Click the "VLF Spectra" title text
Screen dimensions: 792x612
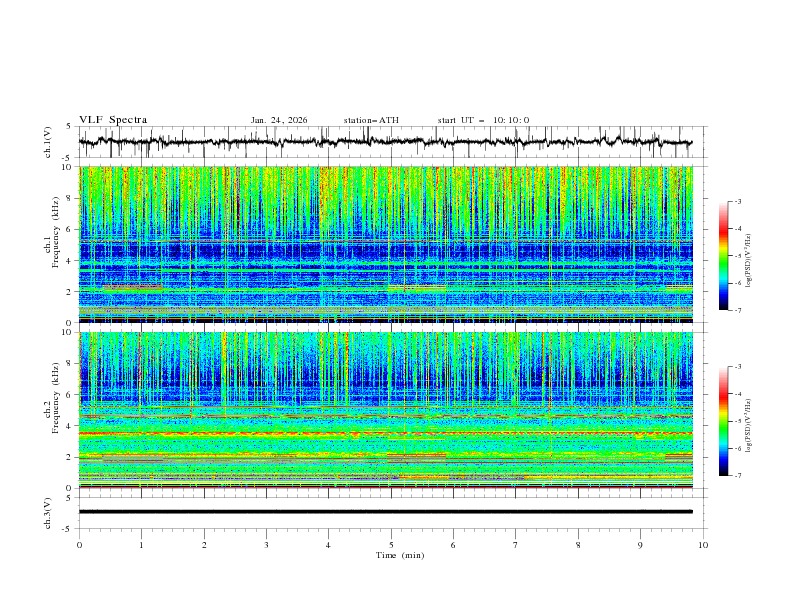(x=113, y=120)
